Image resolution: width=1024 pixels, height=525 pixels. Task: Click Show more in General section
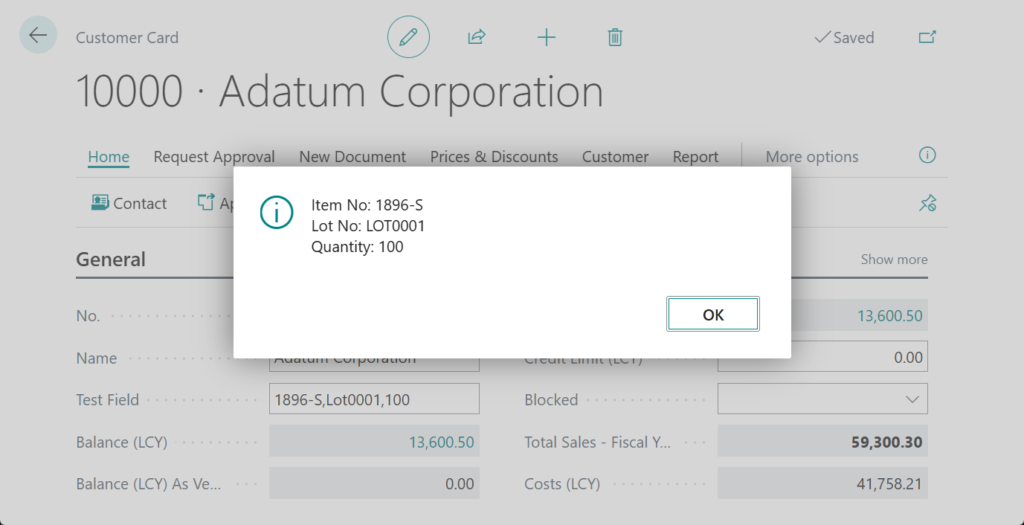tap(894, 259)
